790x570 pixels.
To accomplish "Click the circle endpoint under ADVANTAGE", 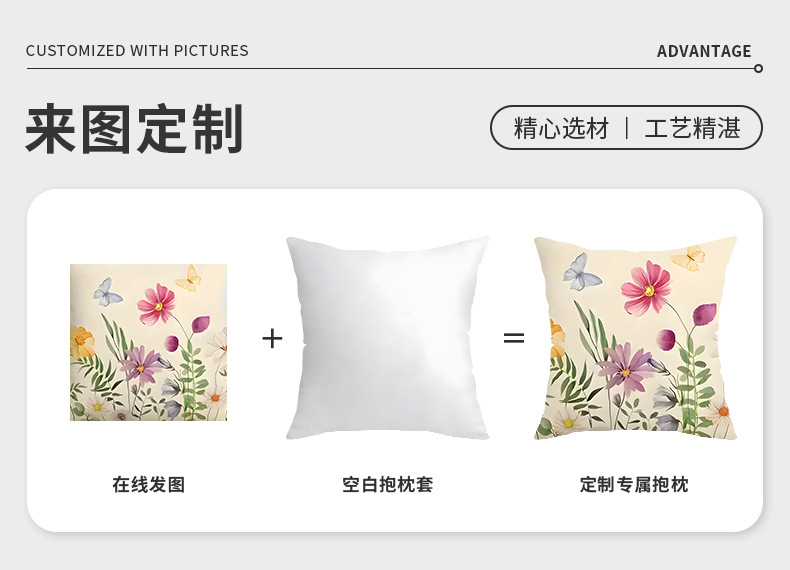I will pos(758,69).
